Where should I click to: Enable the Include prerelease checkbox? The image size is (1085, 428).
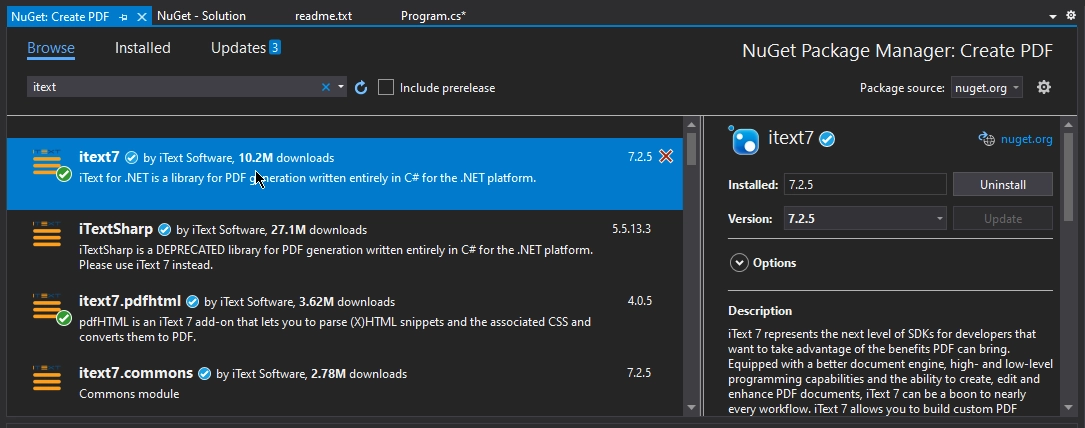tap(386, 88)
